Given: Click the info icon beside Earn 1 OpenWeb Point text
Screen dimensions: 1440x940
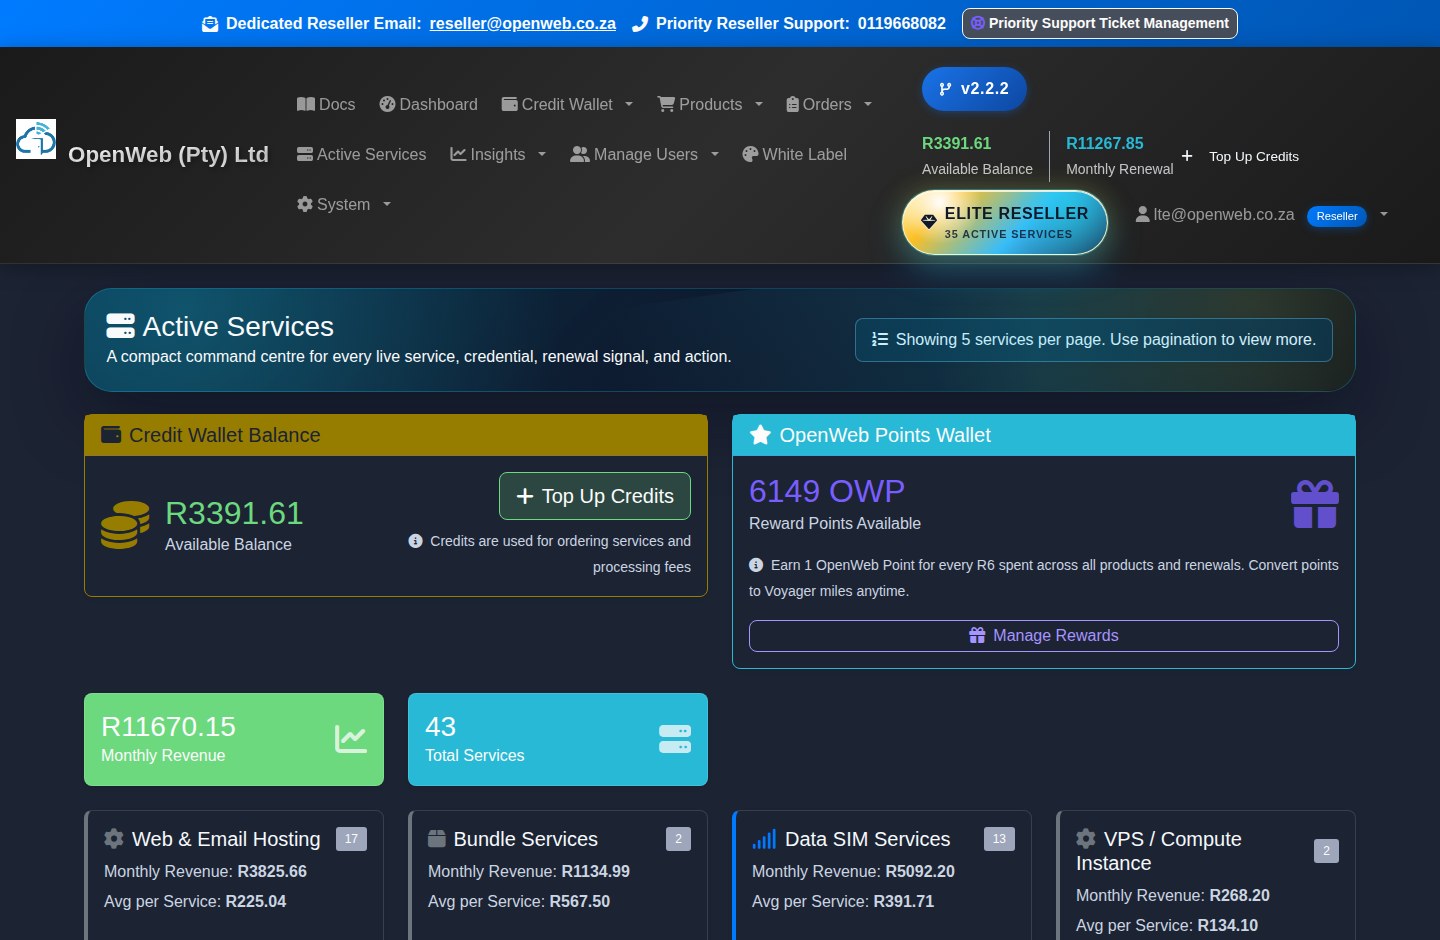Looking at the screenshot, I should pos(756,565).
